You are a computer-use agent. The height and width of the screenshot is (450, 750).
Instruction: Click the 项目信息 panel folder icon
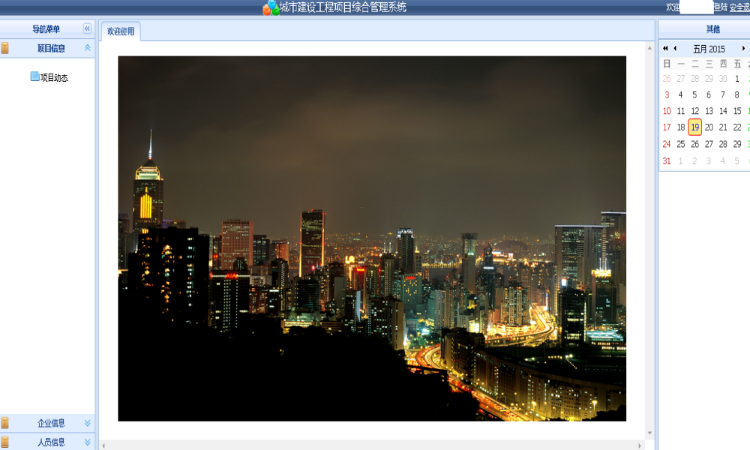click(x=5, y=48)
